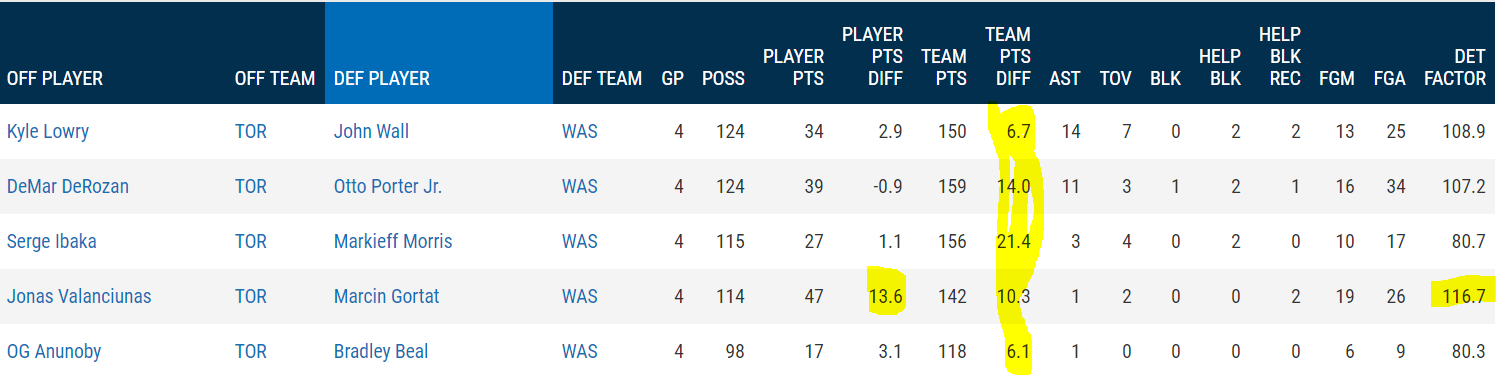Open Markieff Morris defender link
Image resolution: width=1496 pixels, height=377 pixels.
tap(393, 241)
